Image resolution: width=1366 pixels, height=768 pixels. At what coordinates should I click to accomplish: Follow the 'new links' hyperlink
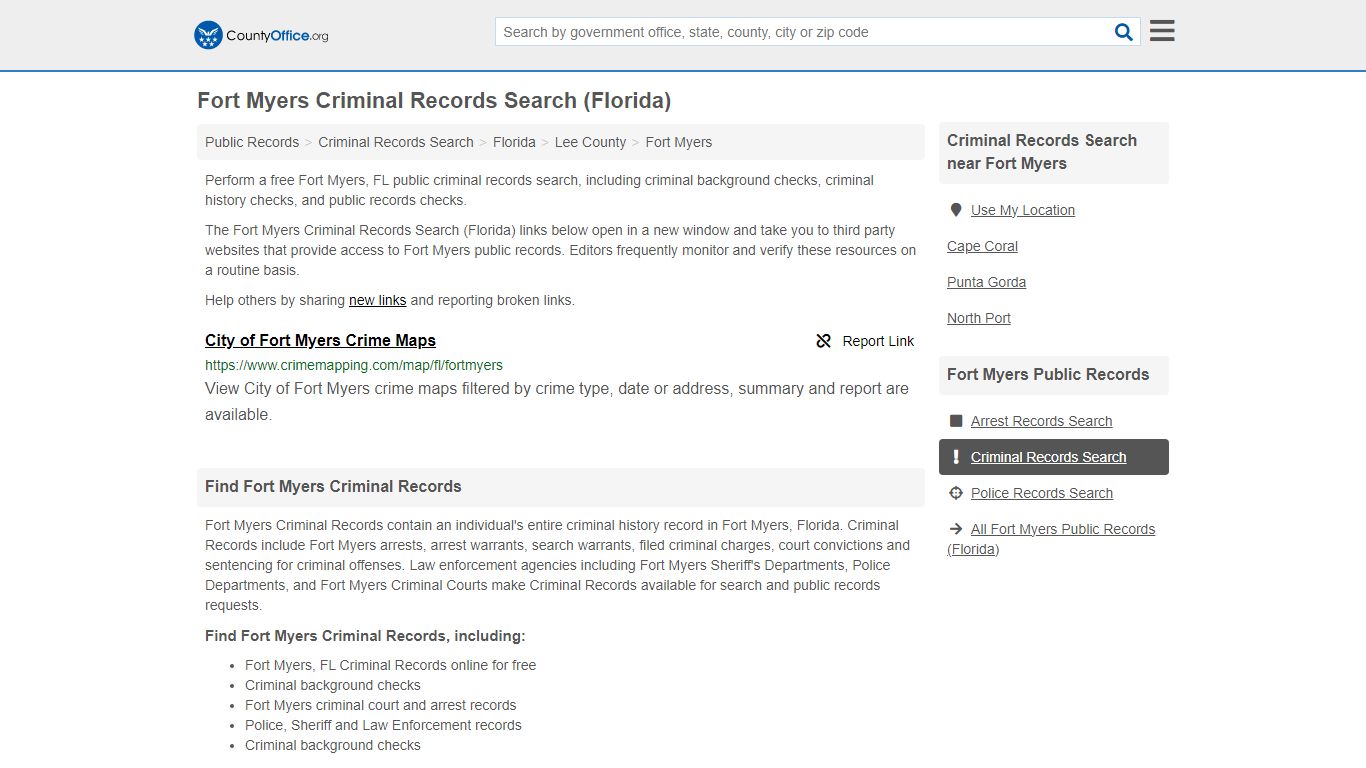(377, 300)
